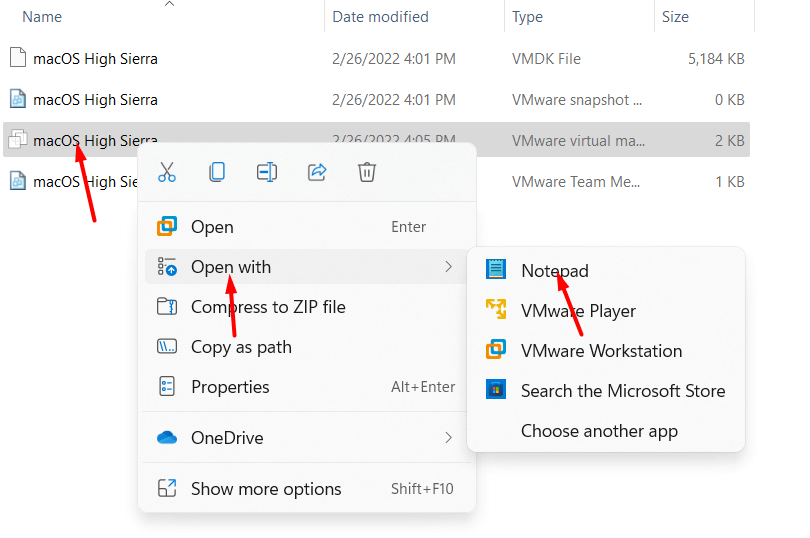Viewport: 810px width, 538px height.
Task: Select the macOS High Sierra VMDK file
Action: point(95,59)
